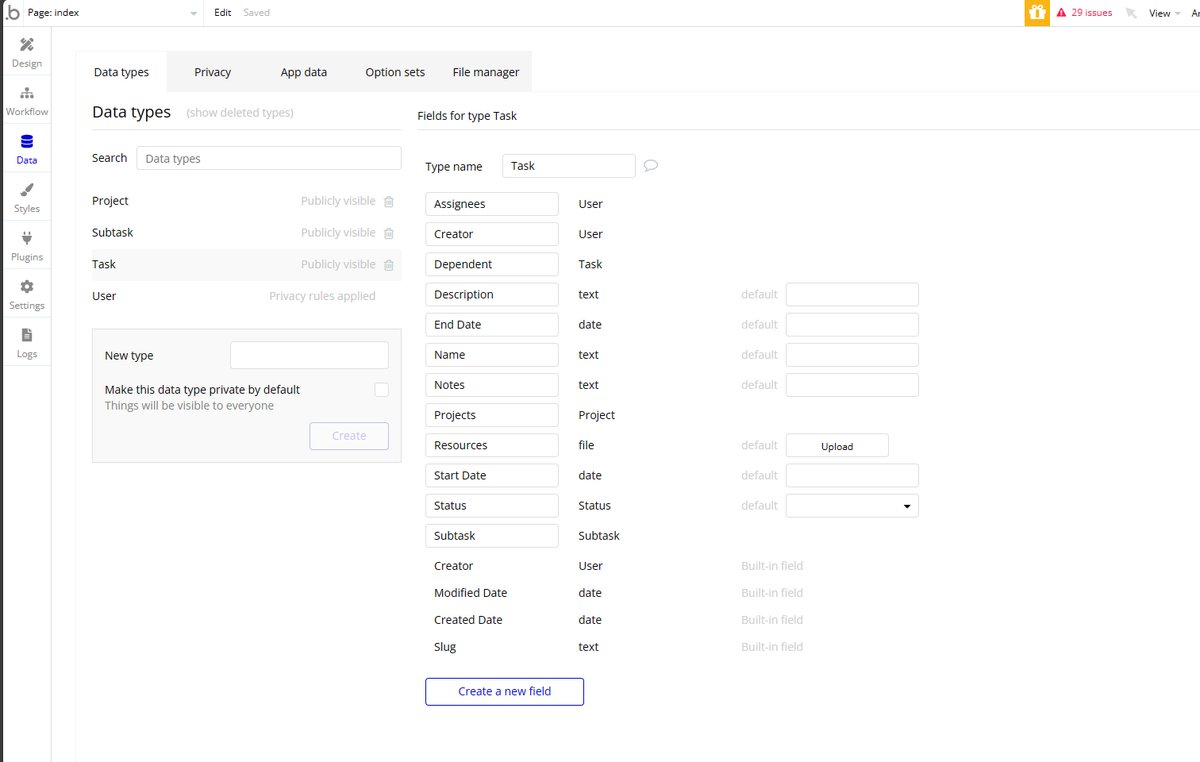
Task: Open the Edit menu
Action: 223,13
